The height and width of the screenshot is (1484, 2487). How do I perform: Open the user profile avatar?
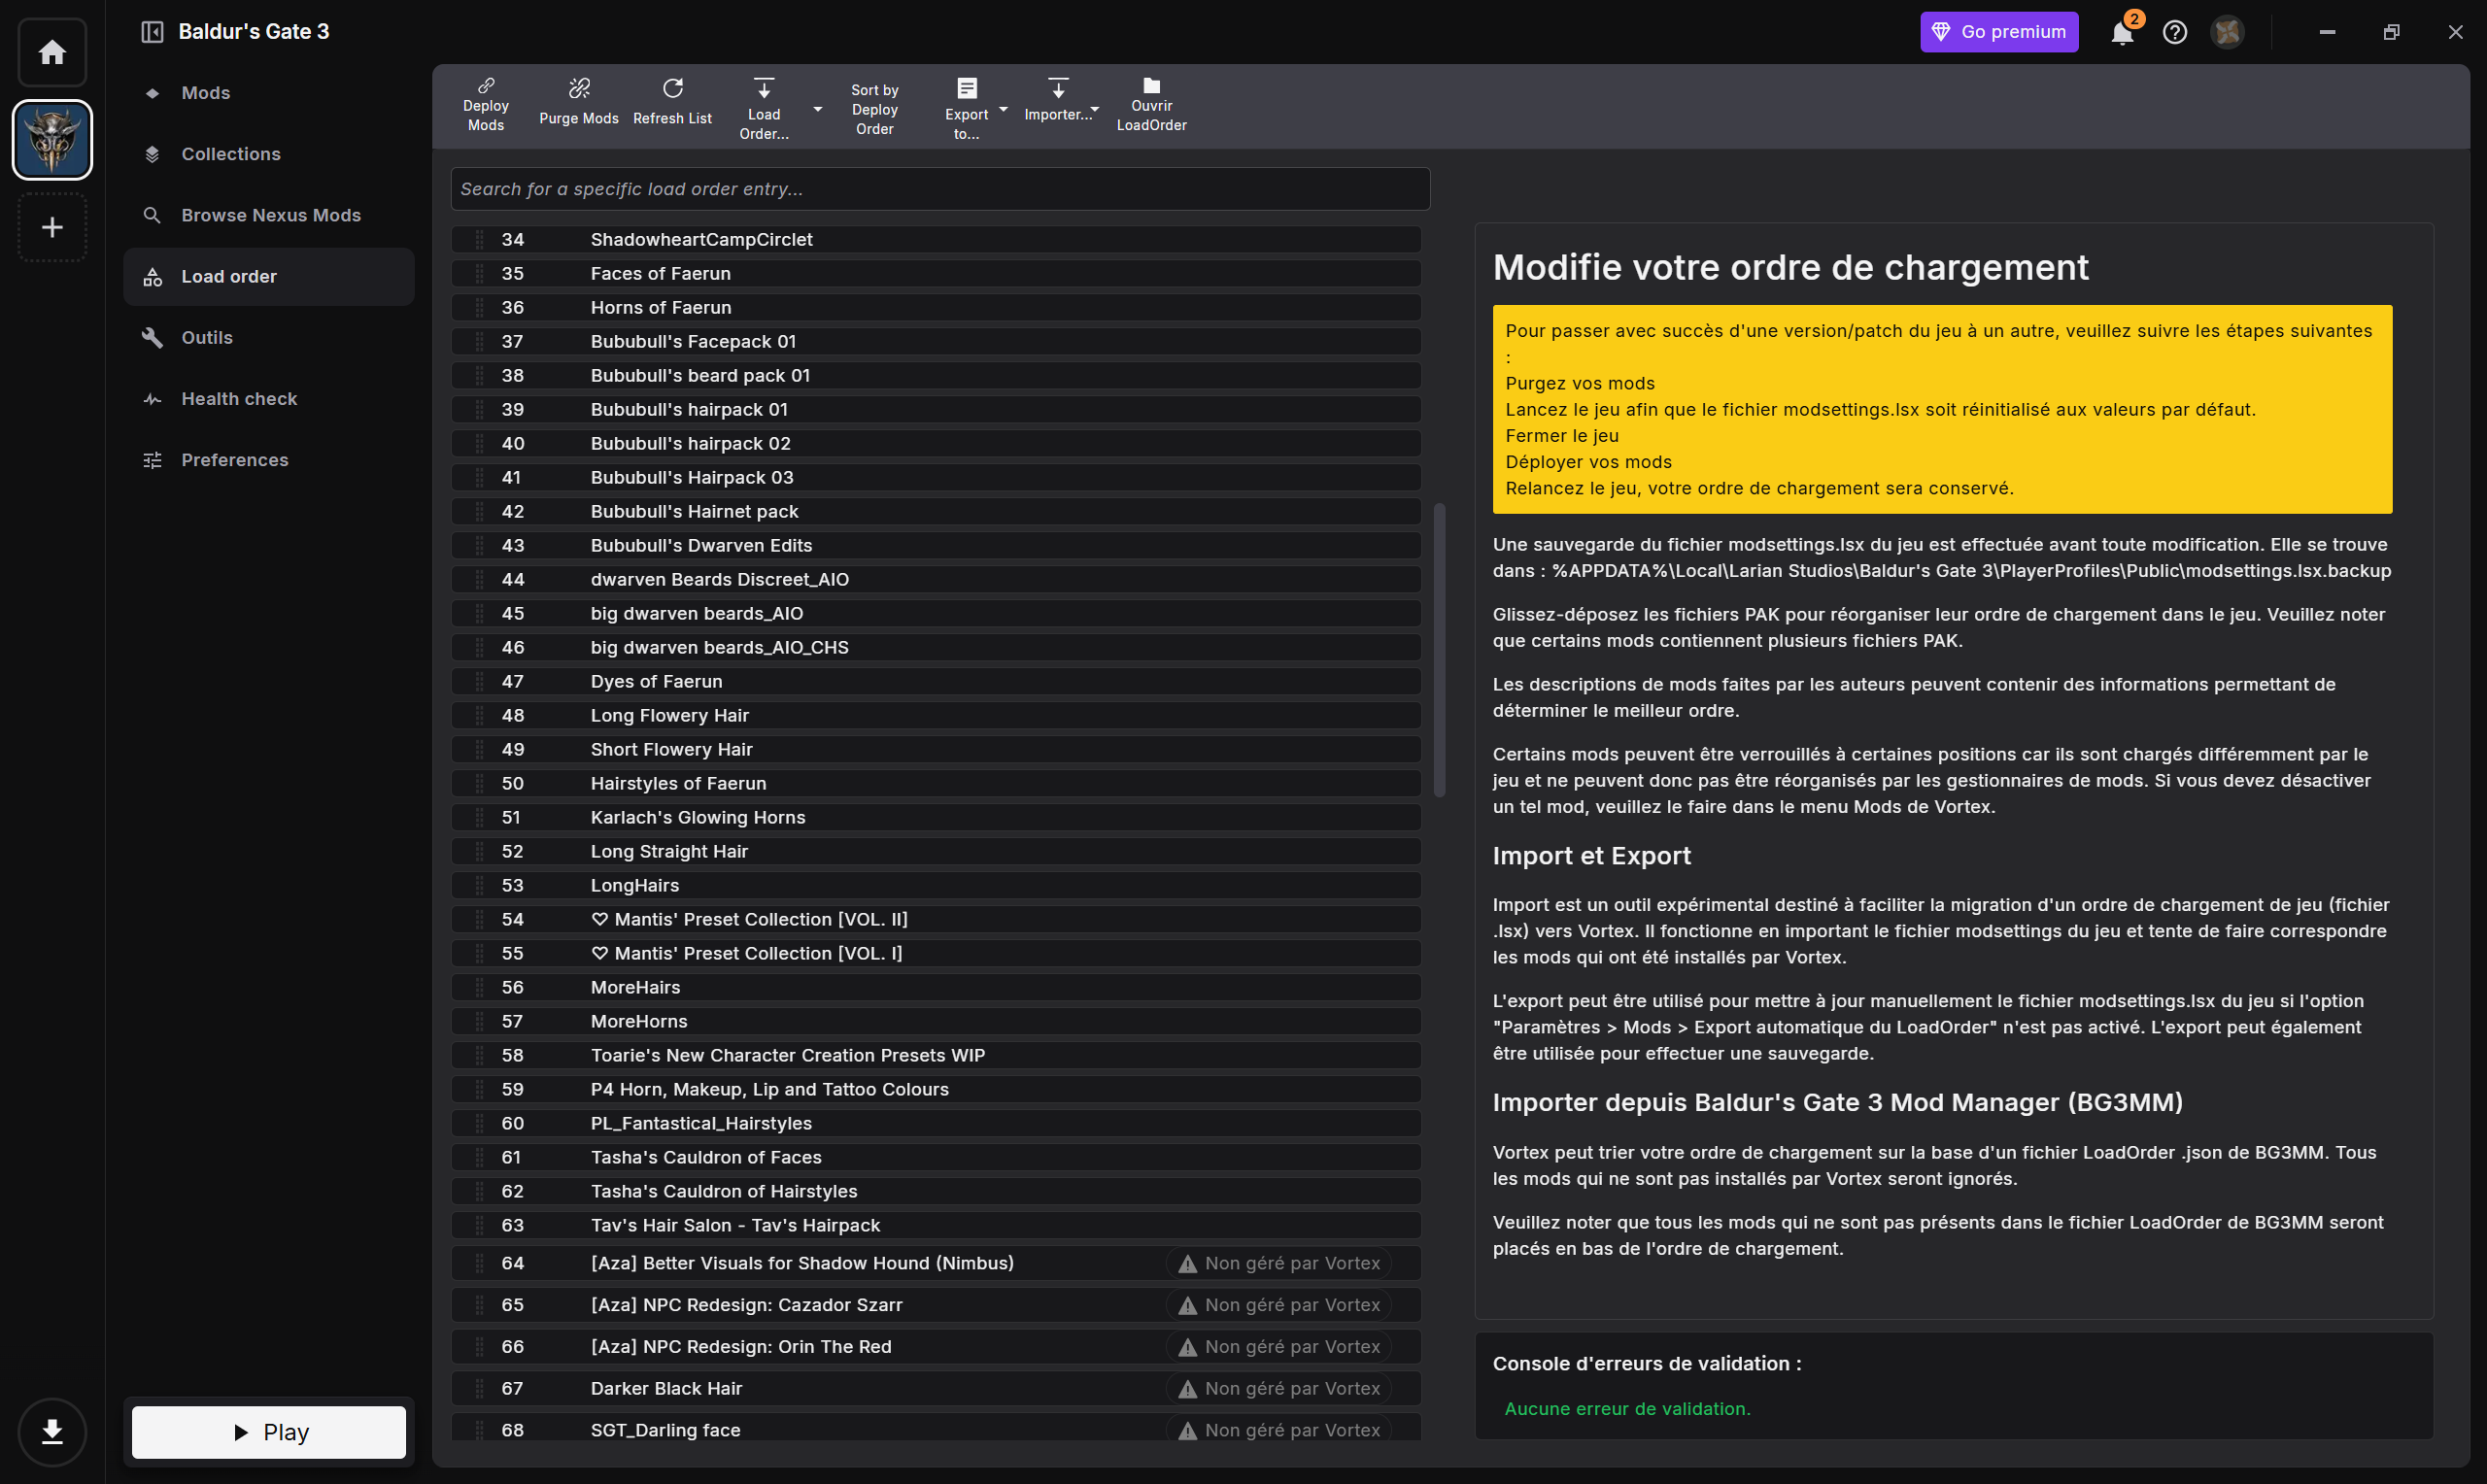pyautogui.click(x=2227, y=32)
